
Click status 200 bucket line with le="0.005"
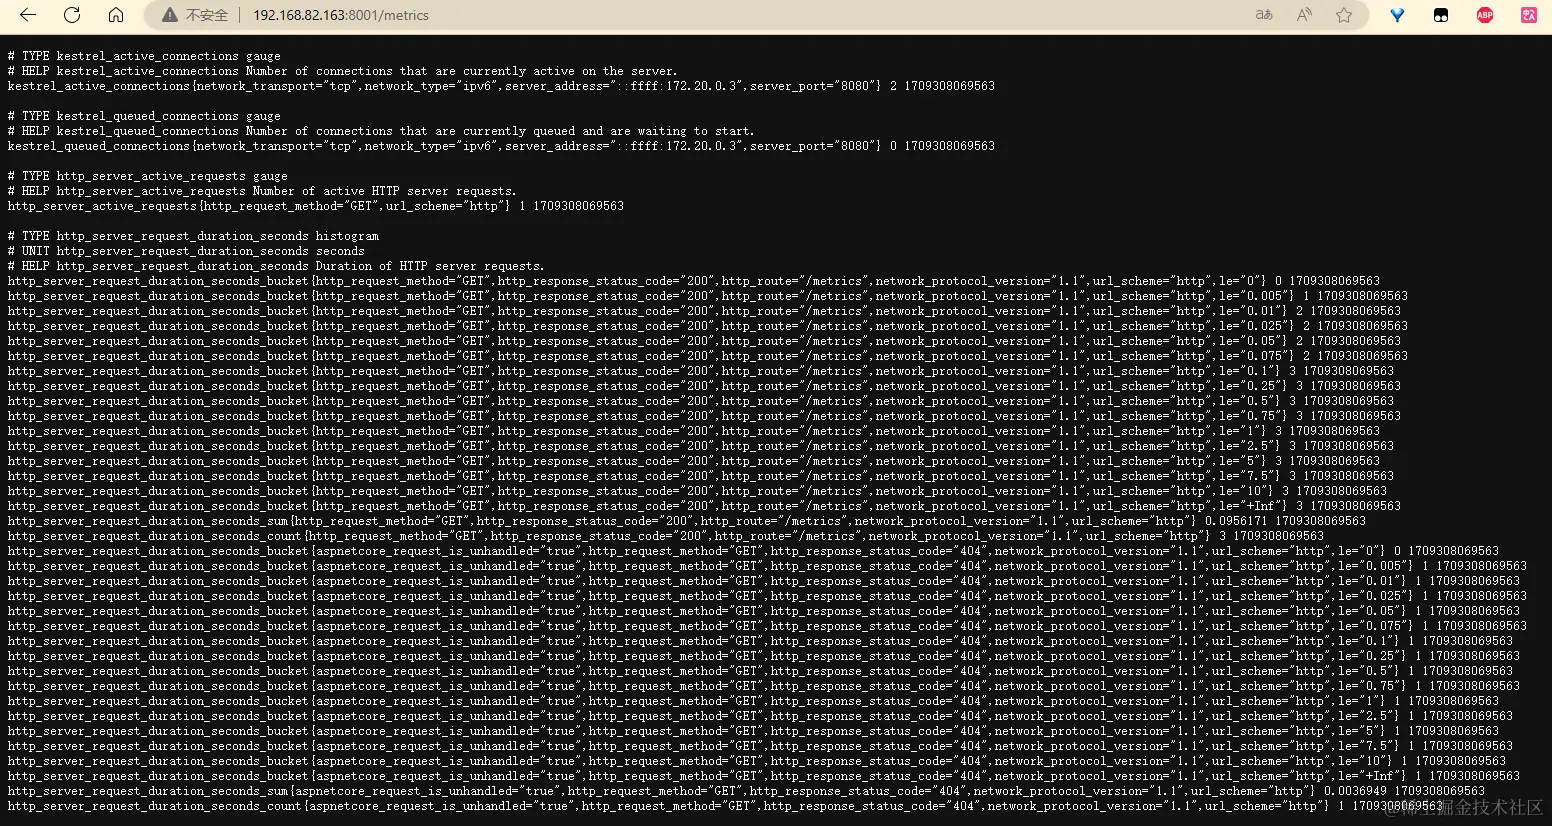pos(707,296)
